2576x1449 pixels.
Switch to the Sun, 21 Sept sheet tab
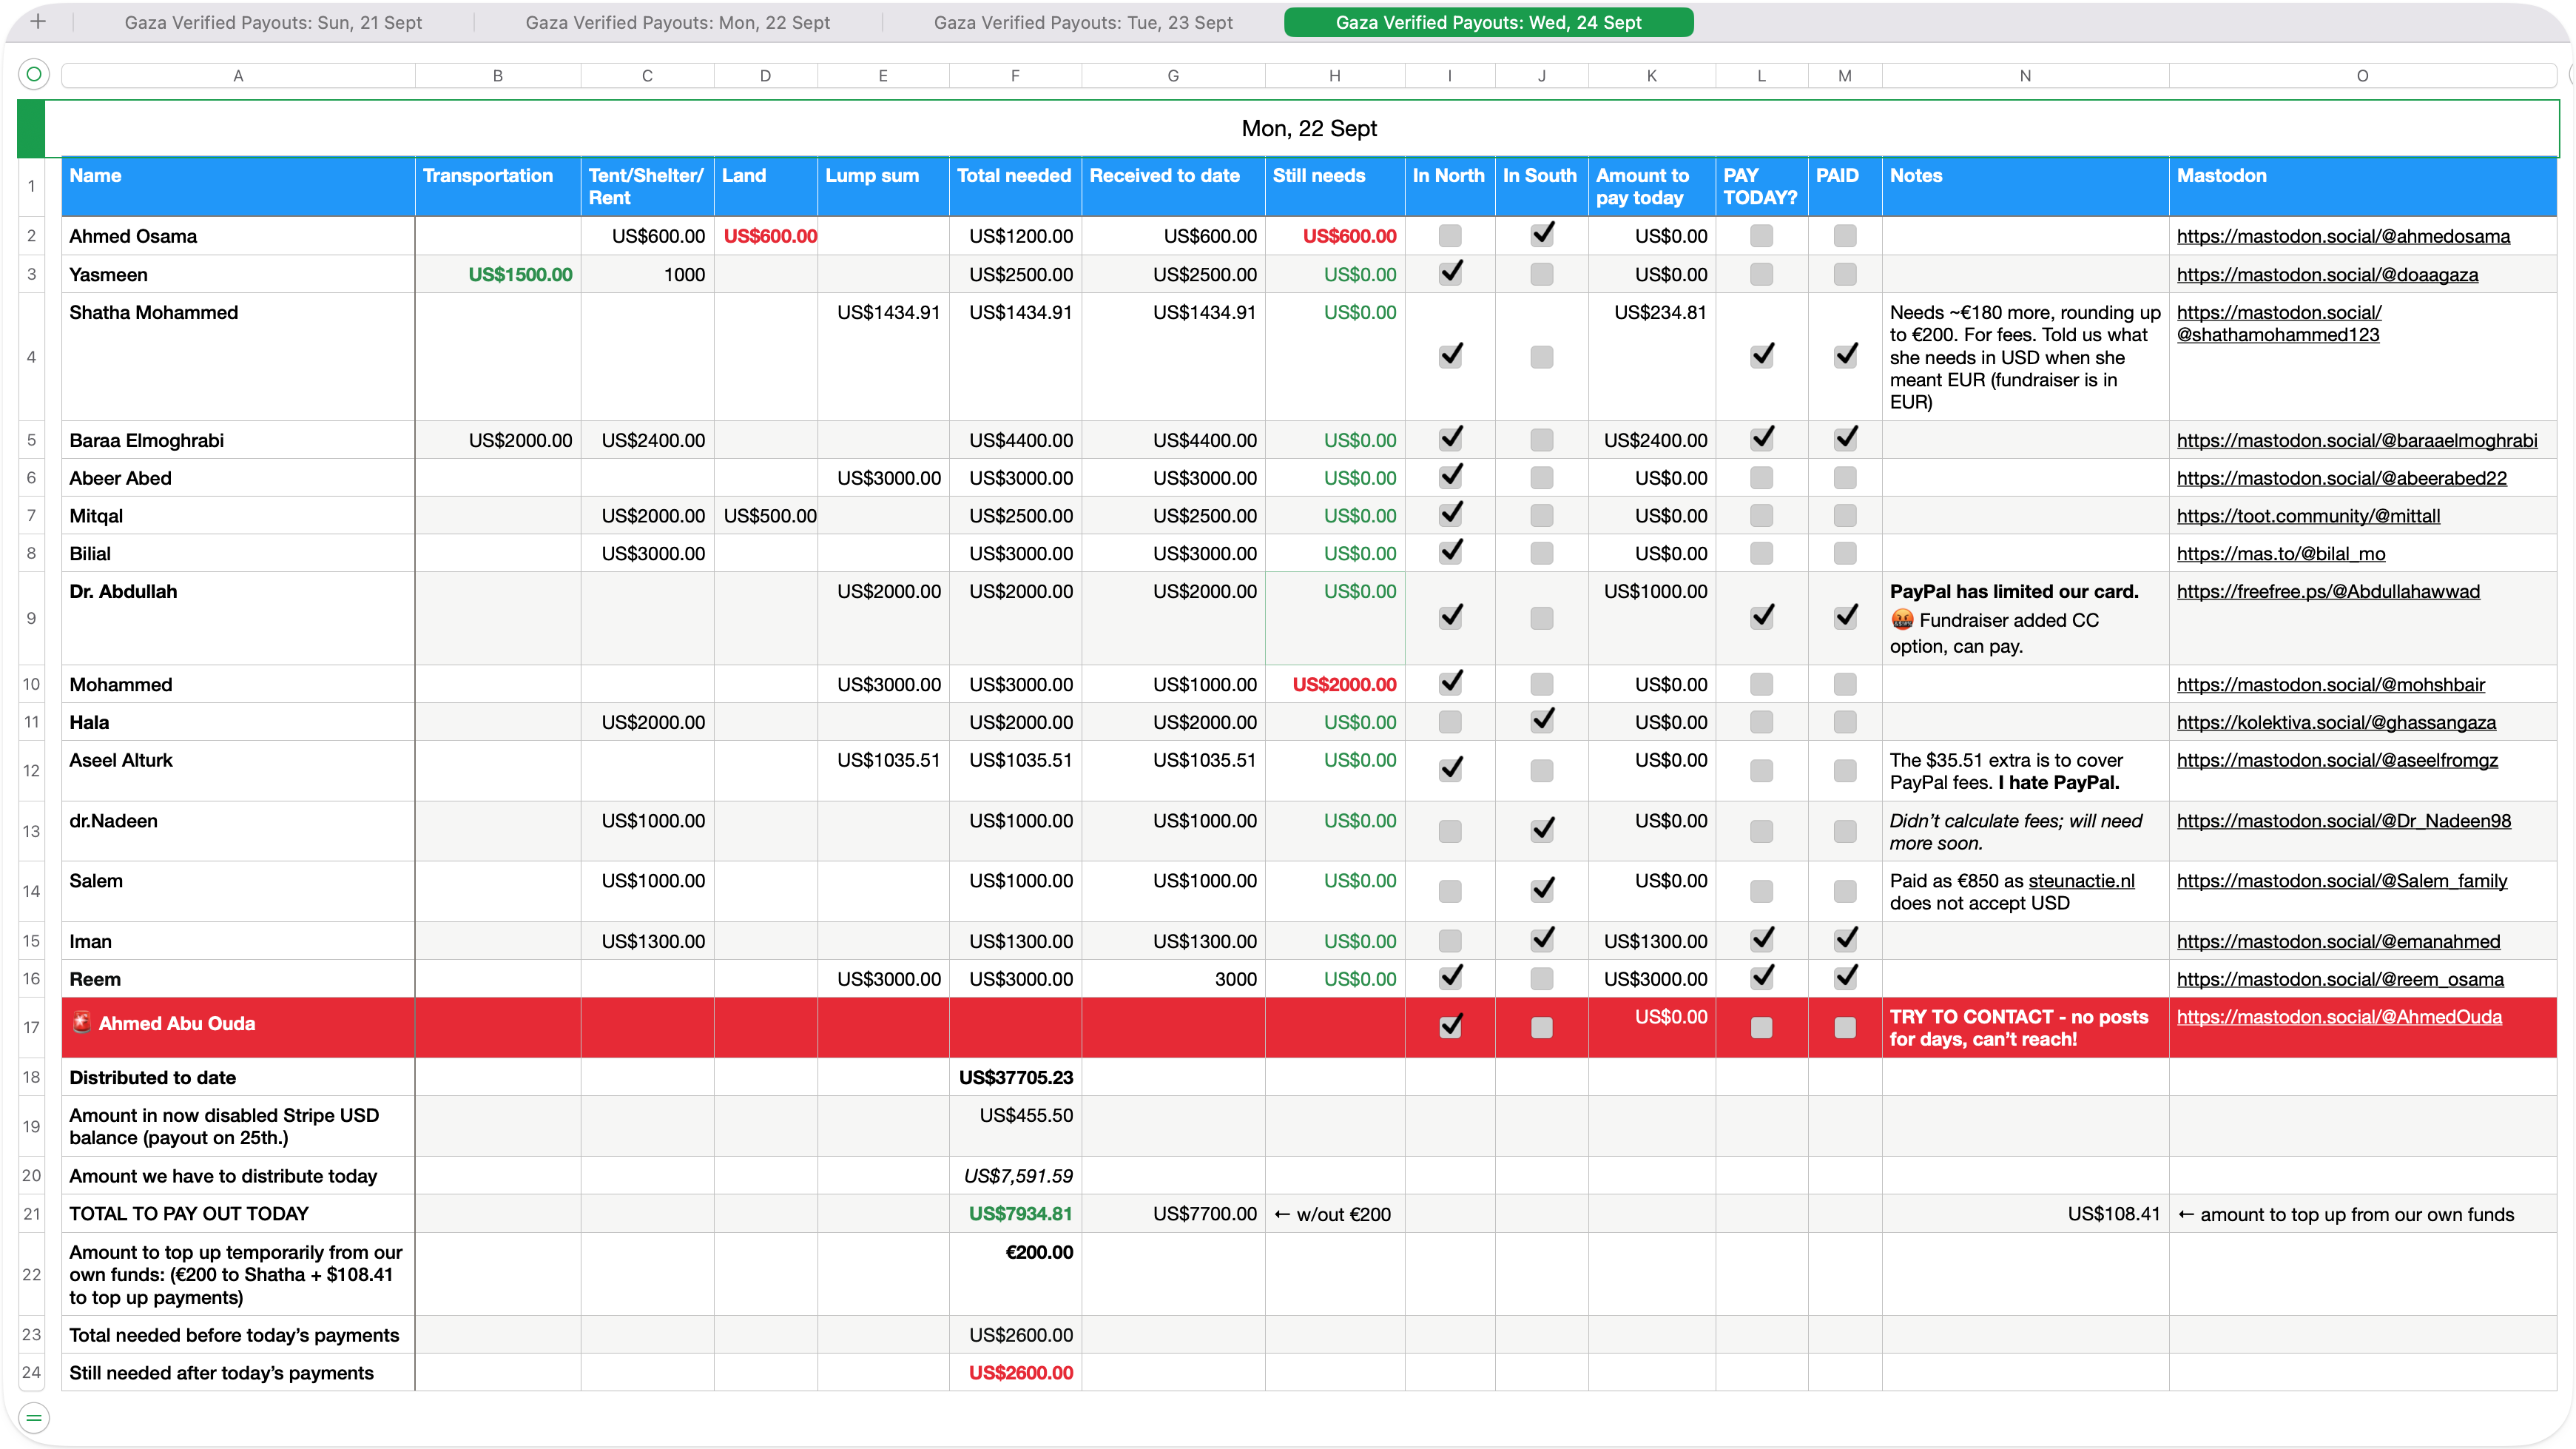[273, 22]
